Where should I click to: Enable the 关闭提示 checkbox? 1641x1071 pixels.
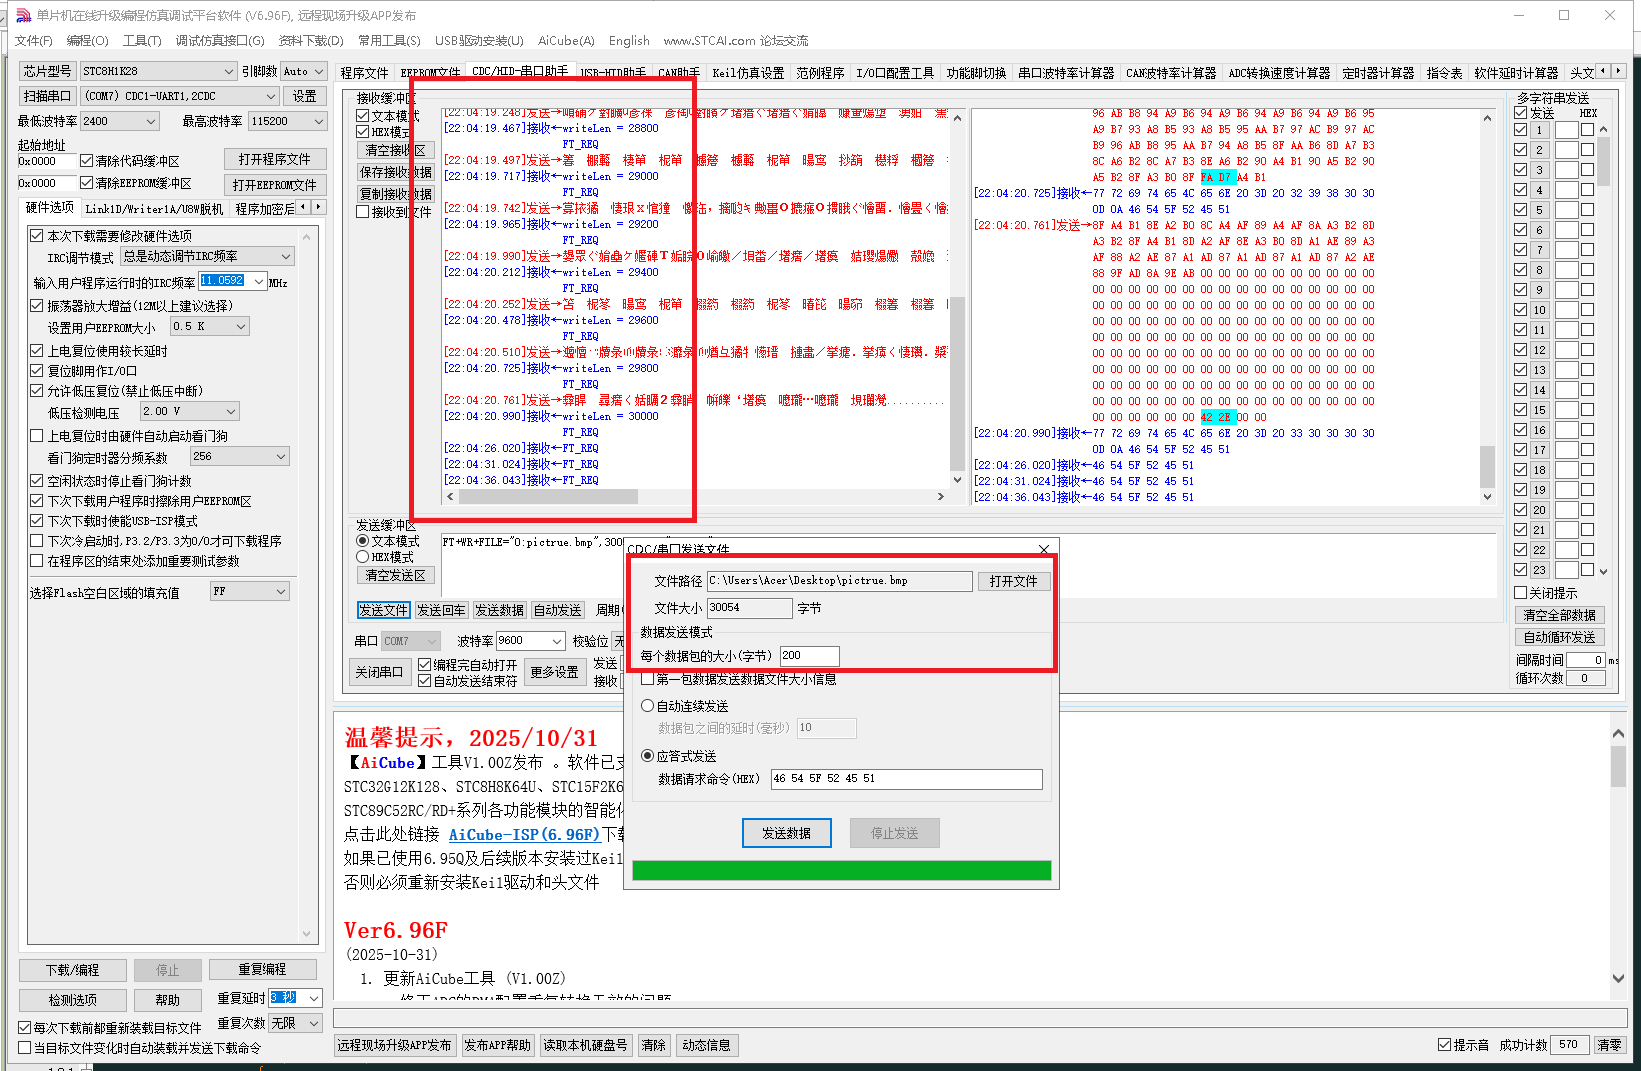click(1521, 593)
